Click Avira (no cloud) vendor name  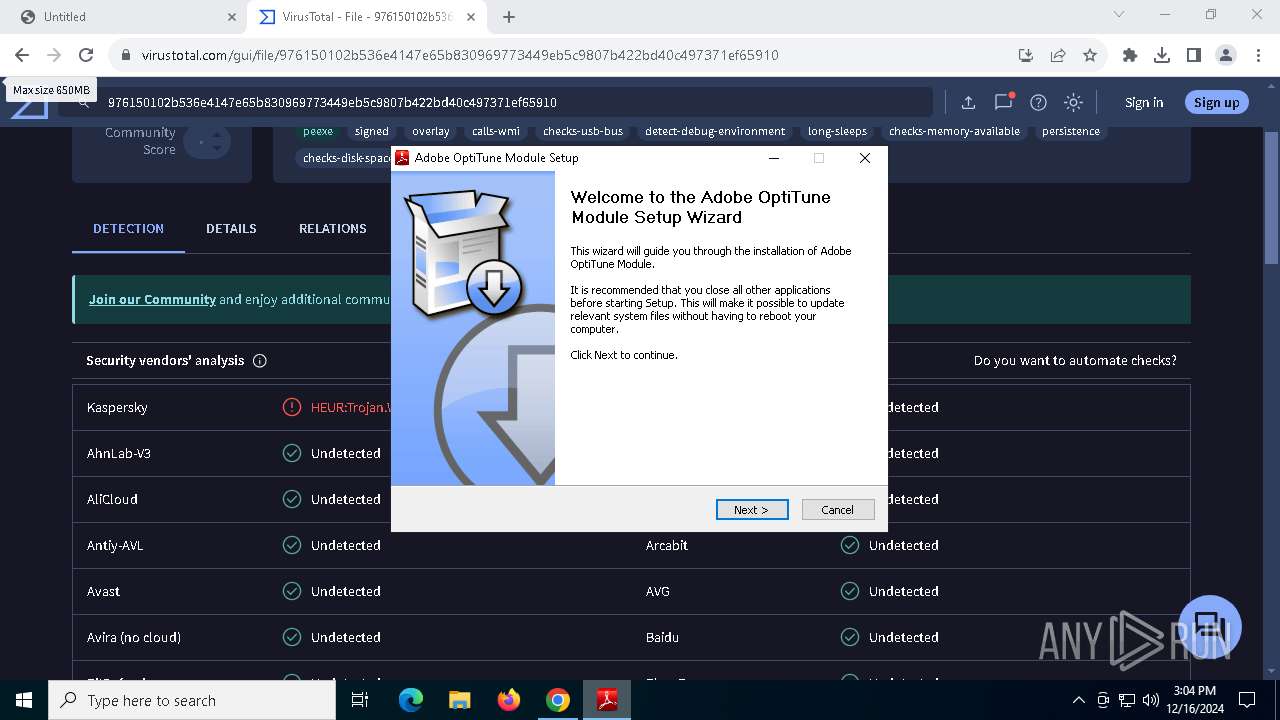pyautogui.click(x=134, y=637)
